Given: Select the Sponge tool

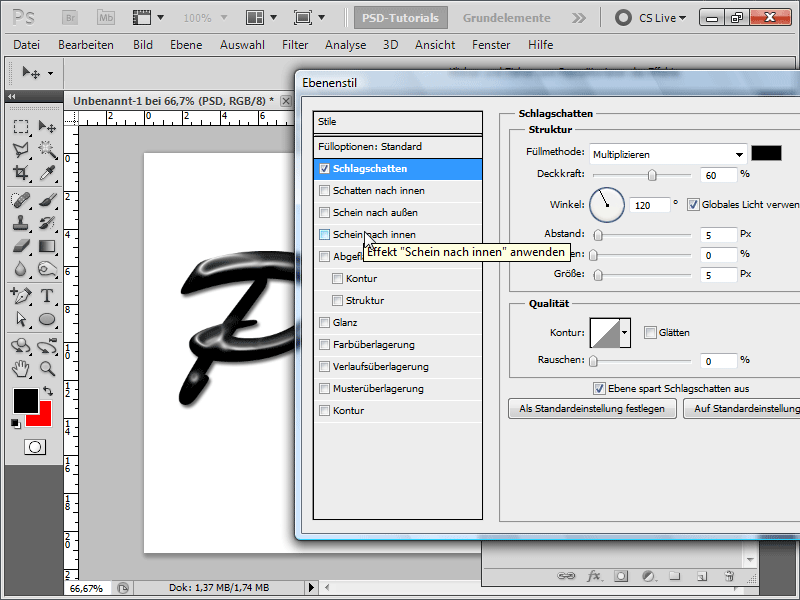Looking at the screenshot, I should [47, 269].
